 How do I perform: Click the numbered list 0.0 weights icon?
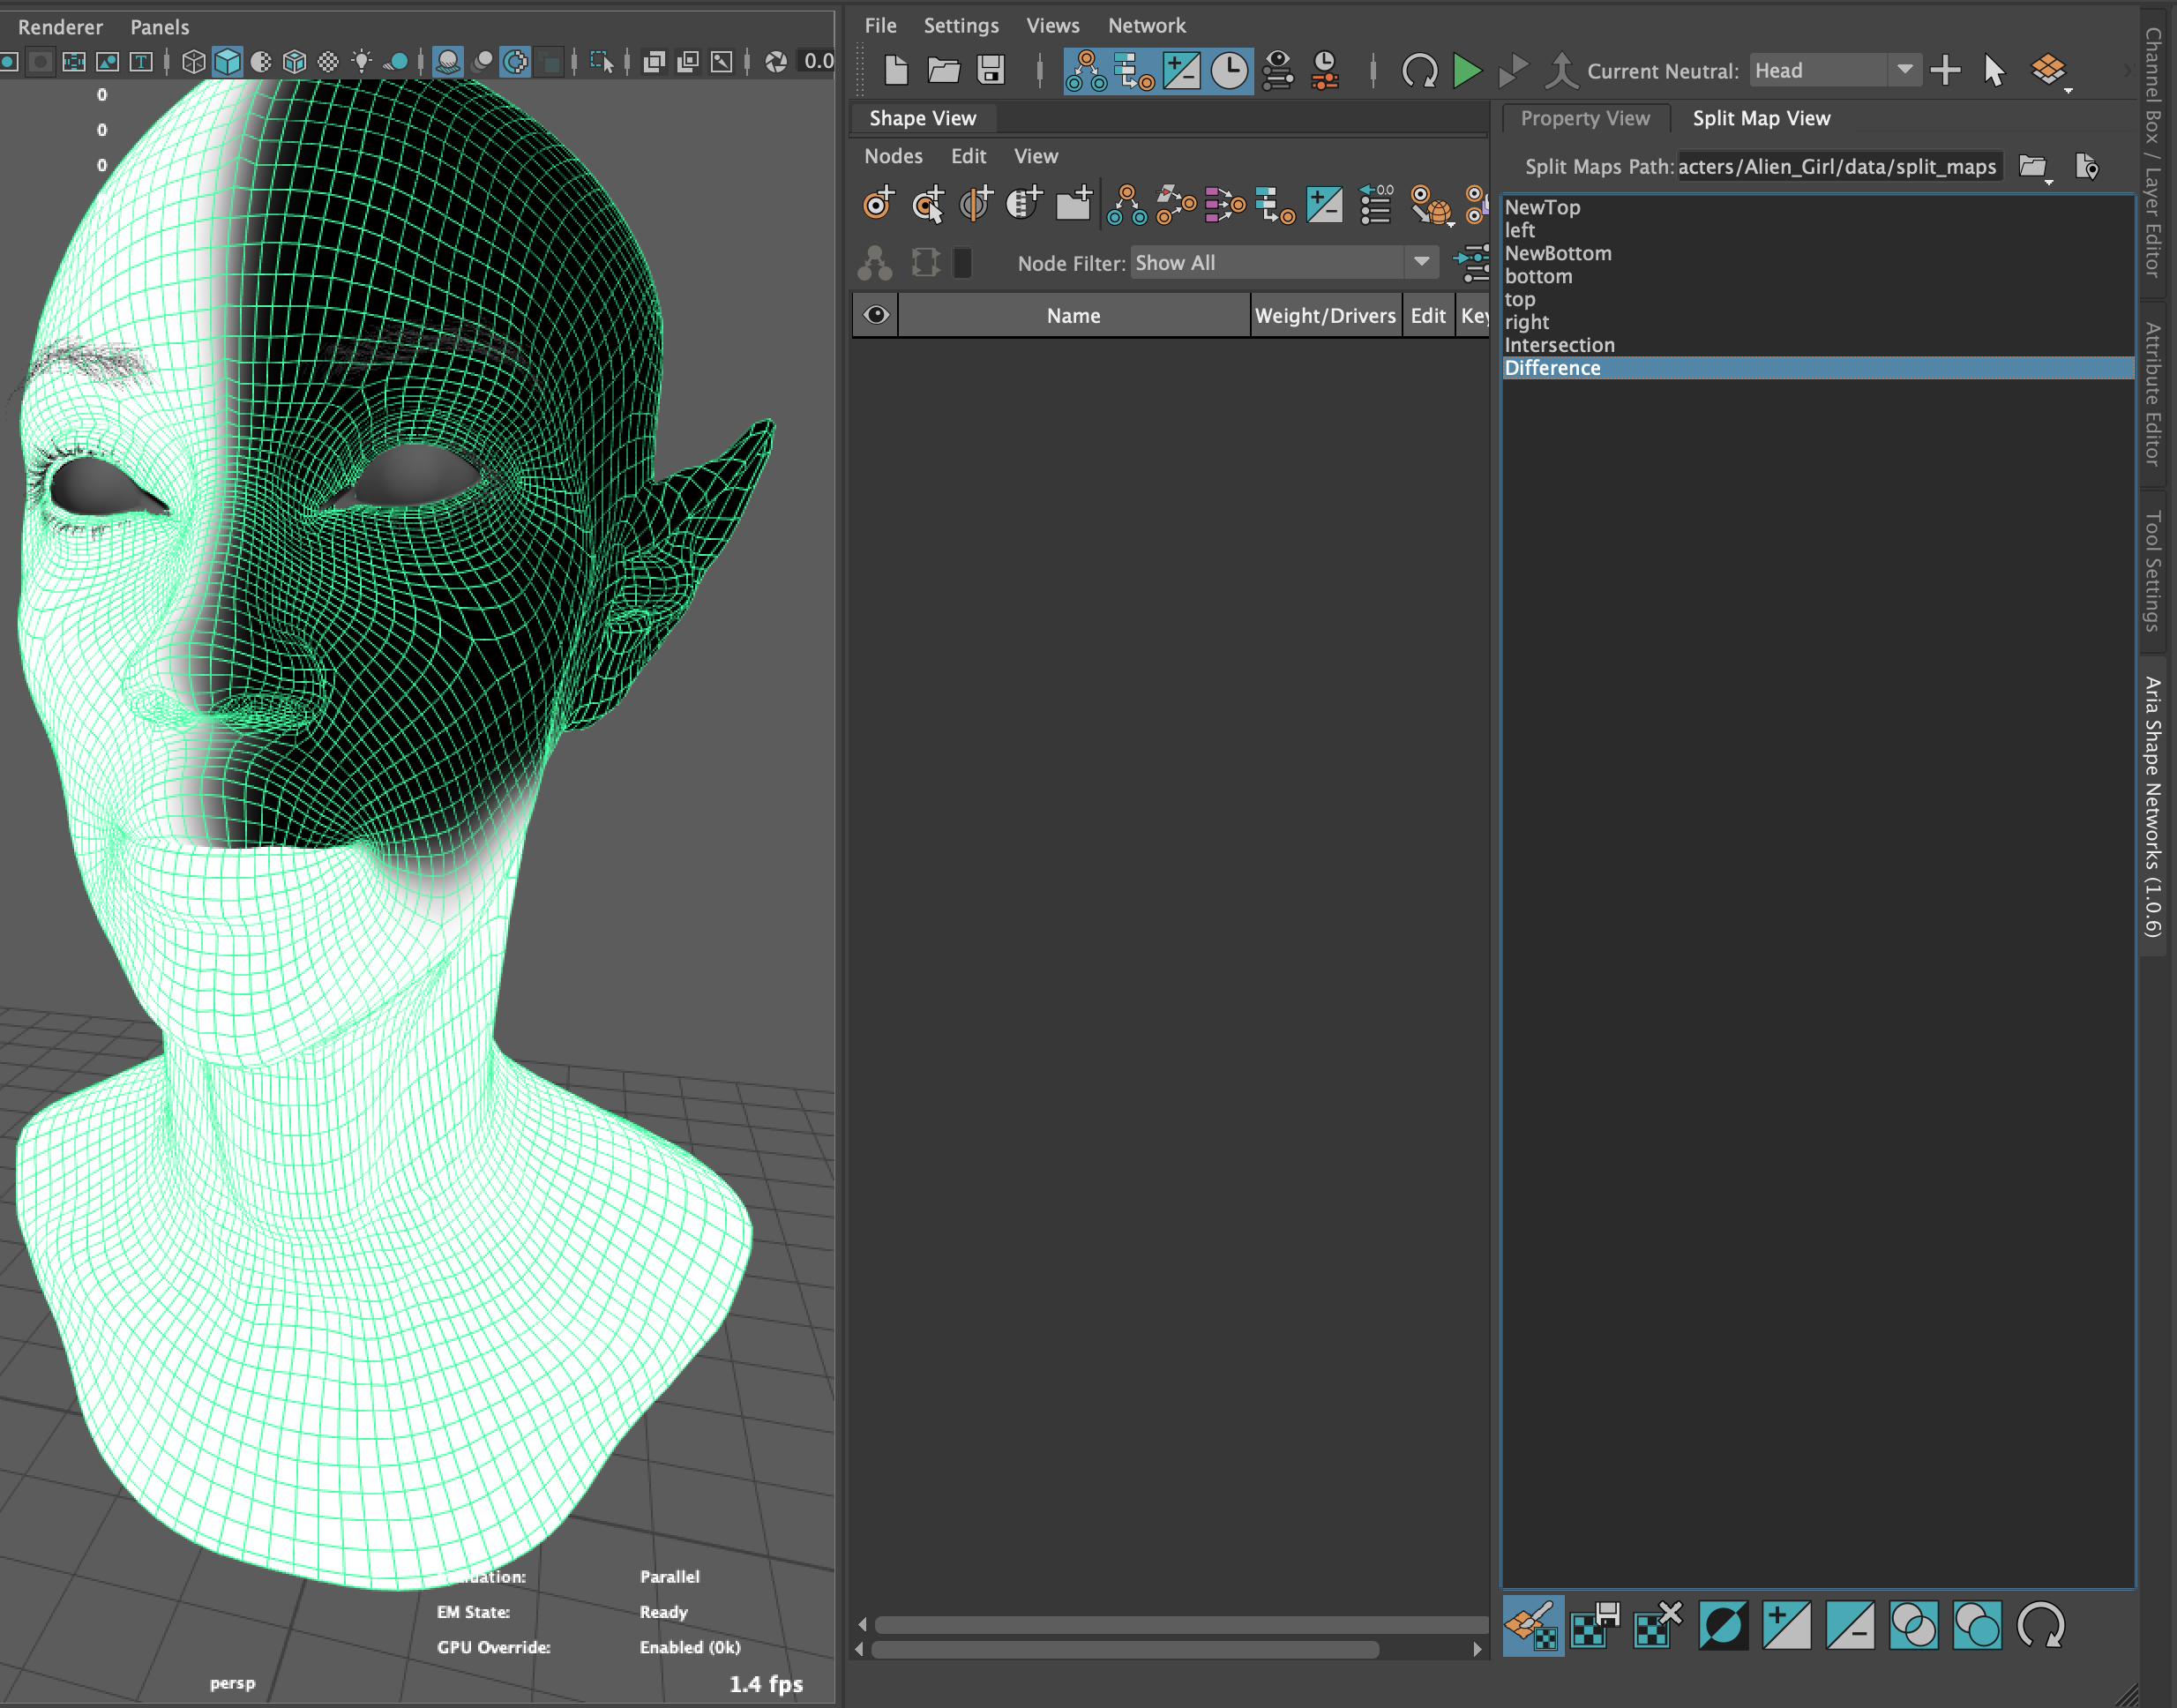(x=1377, y=204)
